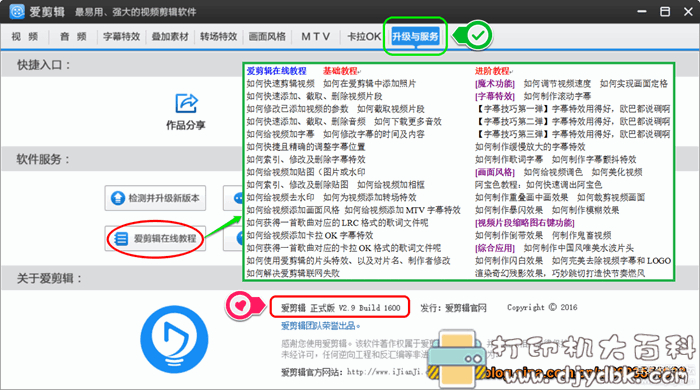
Task: Maximize the 爱剪辑 window
Action: click(665, 12)
